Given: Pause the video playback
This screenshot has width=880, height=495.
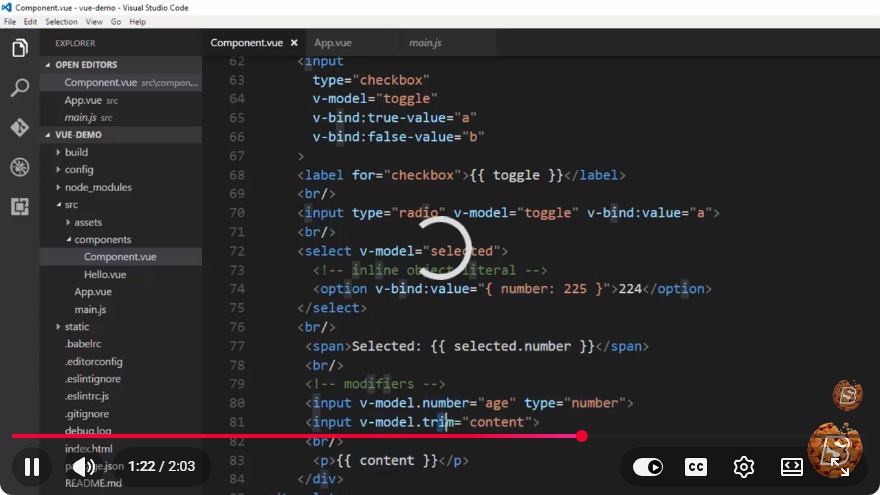Looking at the screenshot, I should (x=32, y=466).
